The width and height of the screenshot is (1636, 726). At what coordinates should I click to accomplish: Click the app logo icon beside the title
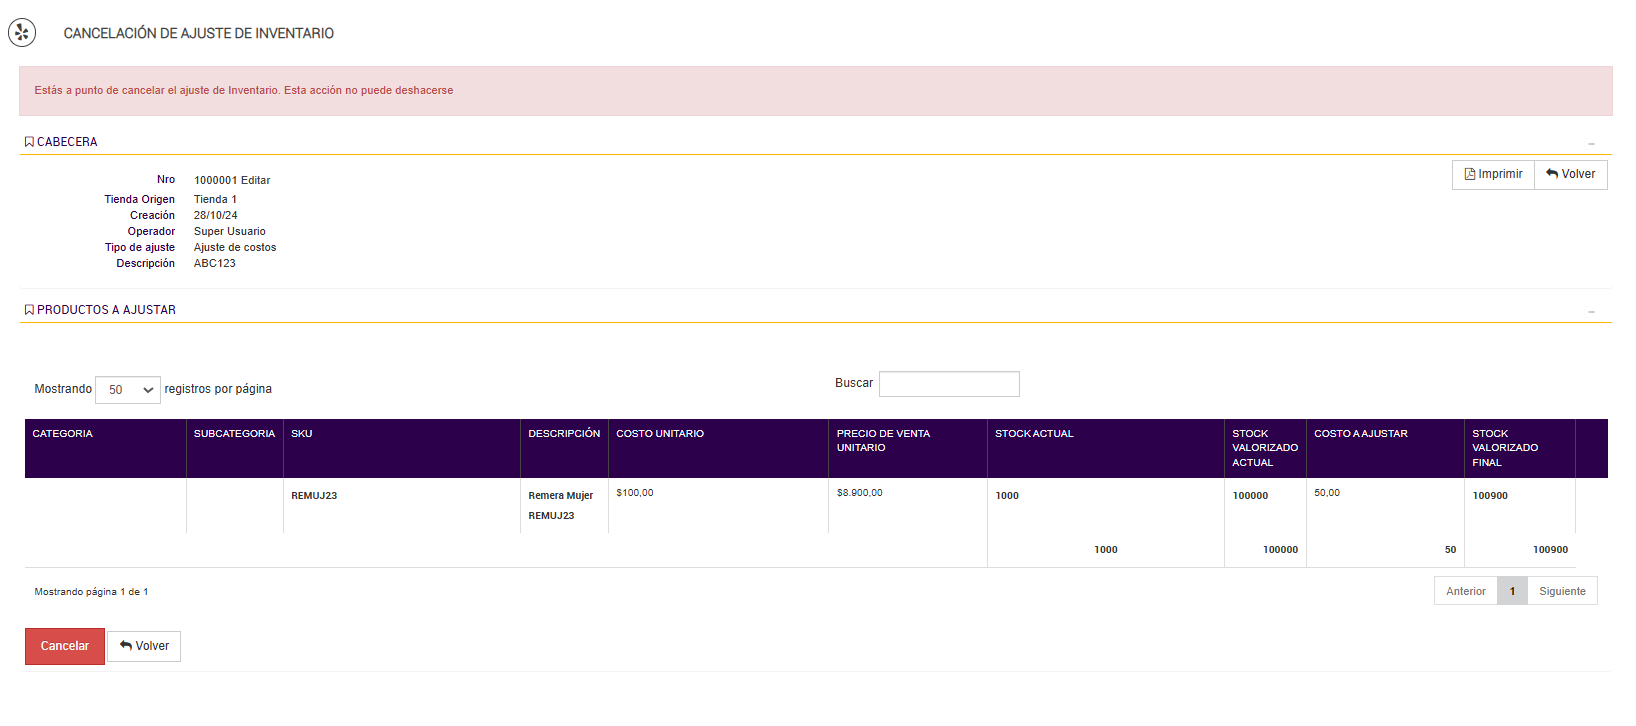(x=22, y=33)
